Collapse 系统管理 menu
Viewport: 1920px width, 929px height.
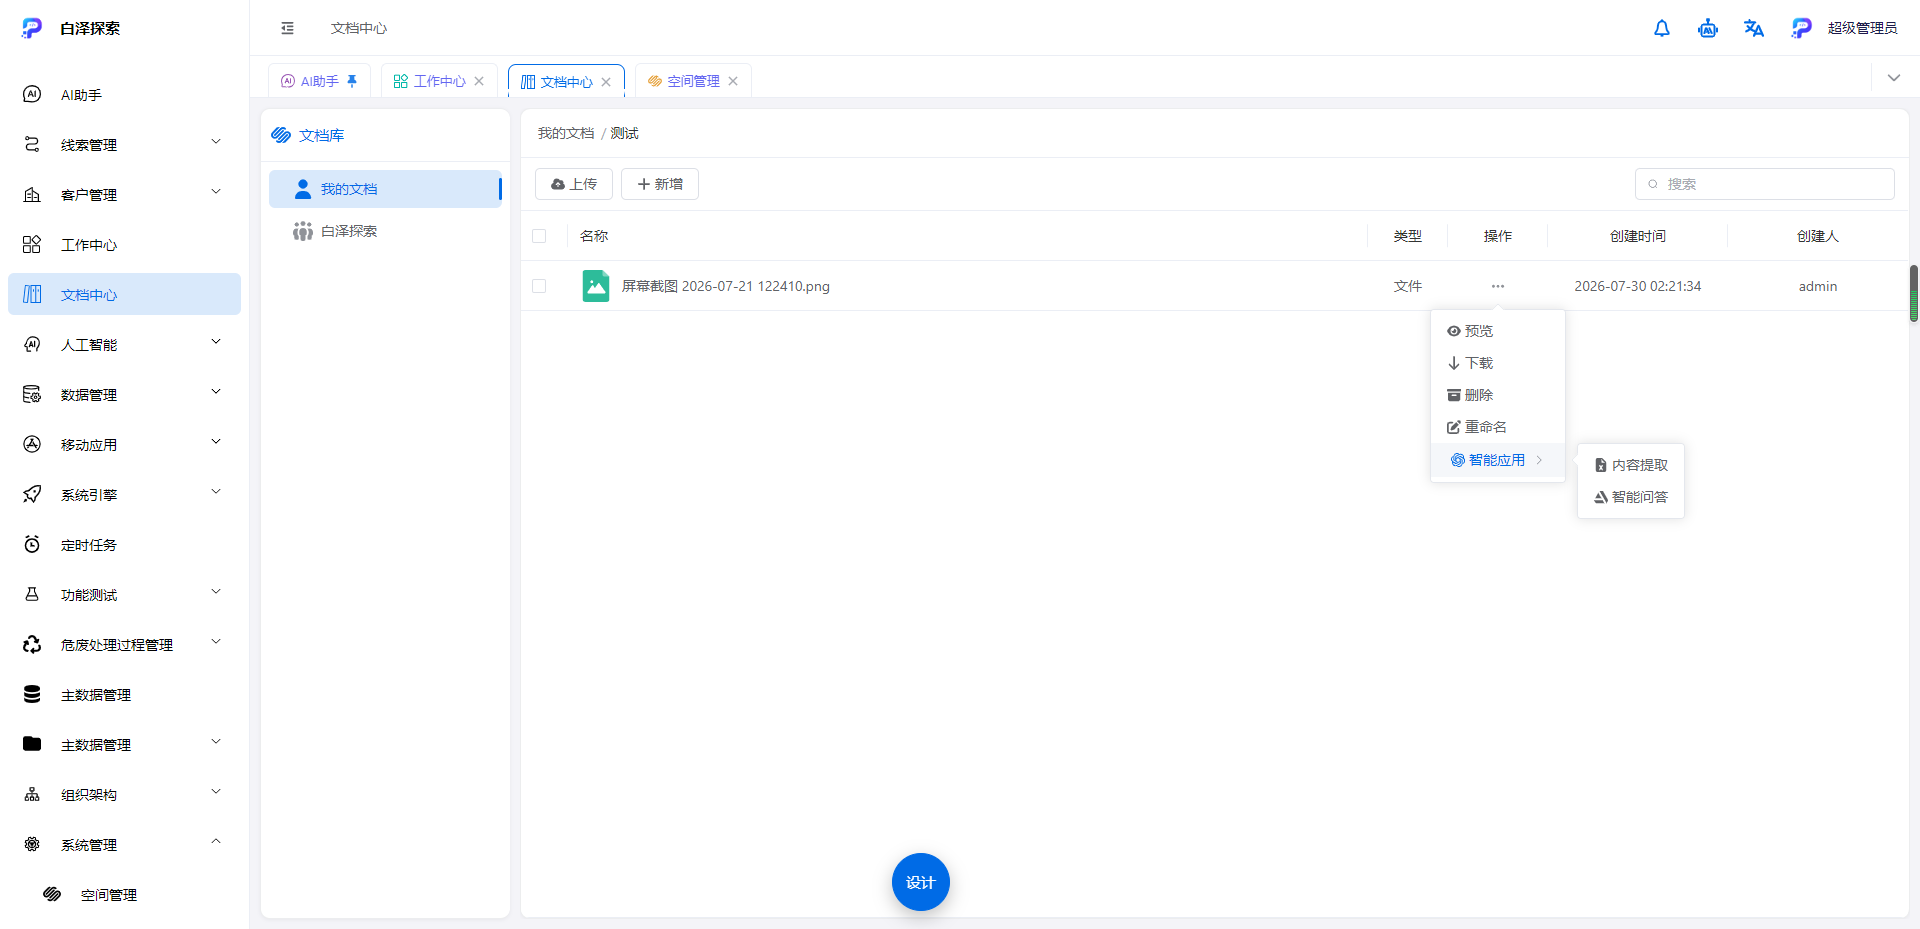coord(124,845)
